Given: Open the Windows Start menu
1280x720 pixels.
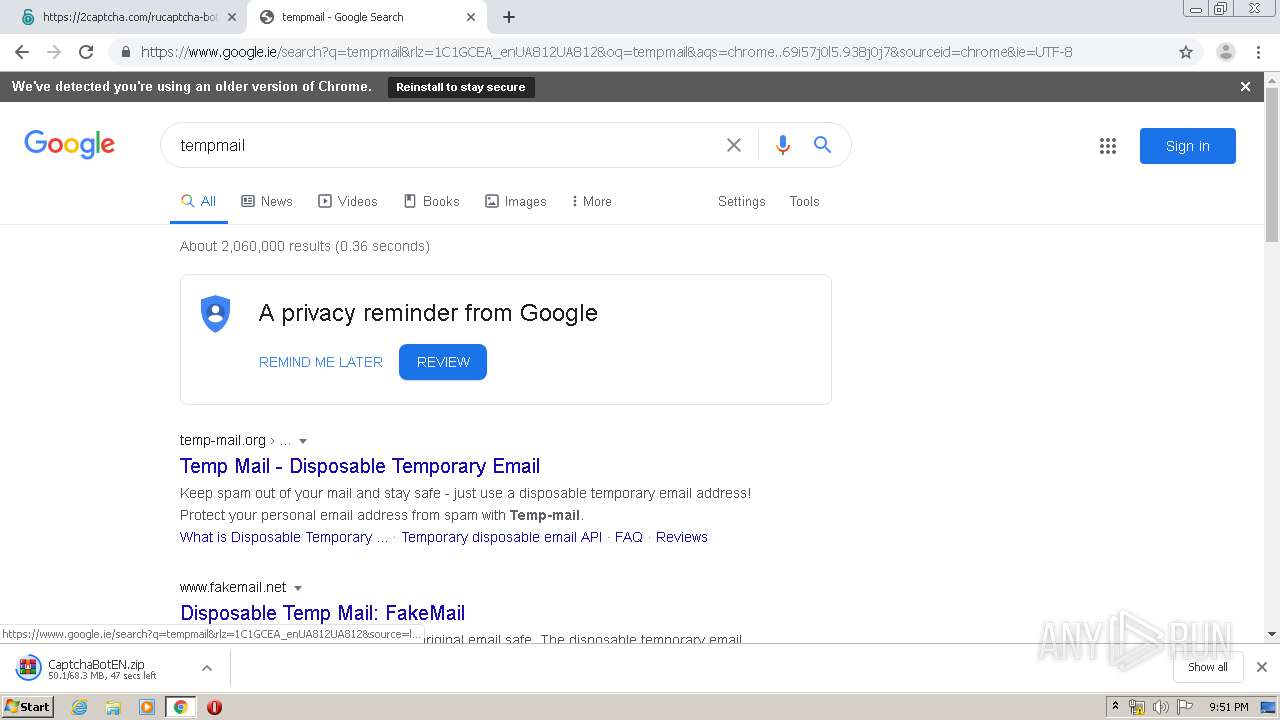Looking at the screenshot, I should point(28,707).
